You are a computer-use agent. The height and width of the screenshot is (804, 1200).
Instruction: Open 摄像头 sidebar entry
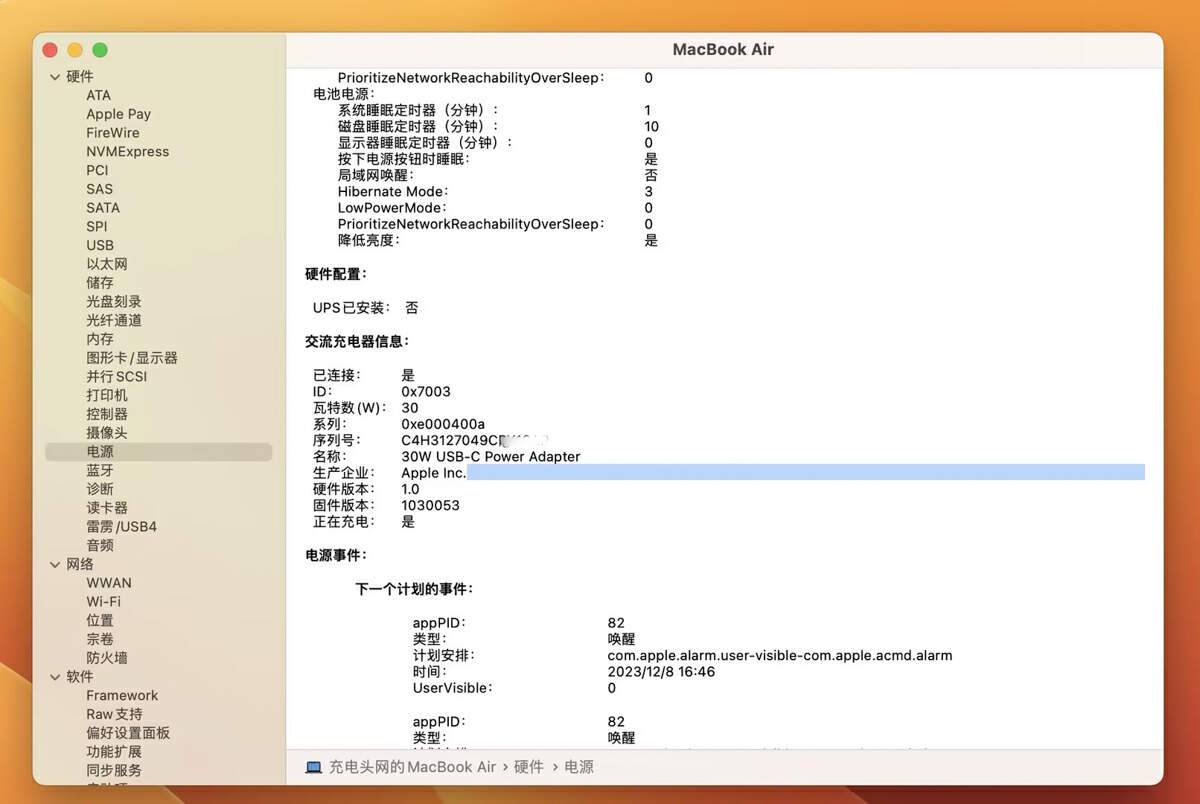point(107,433)
